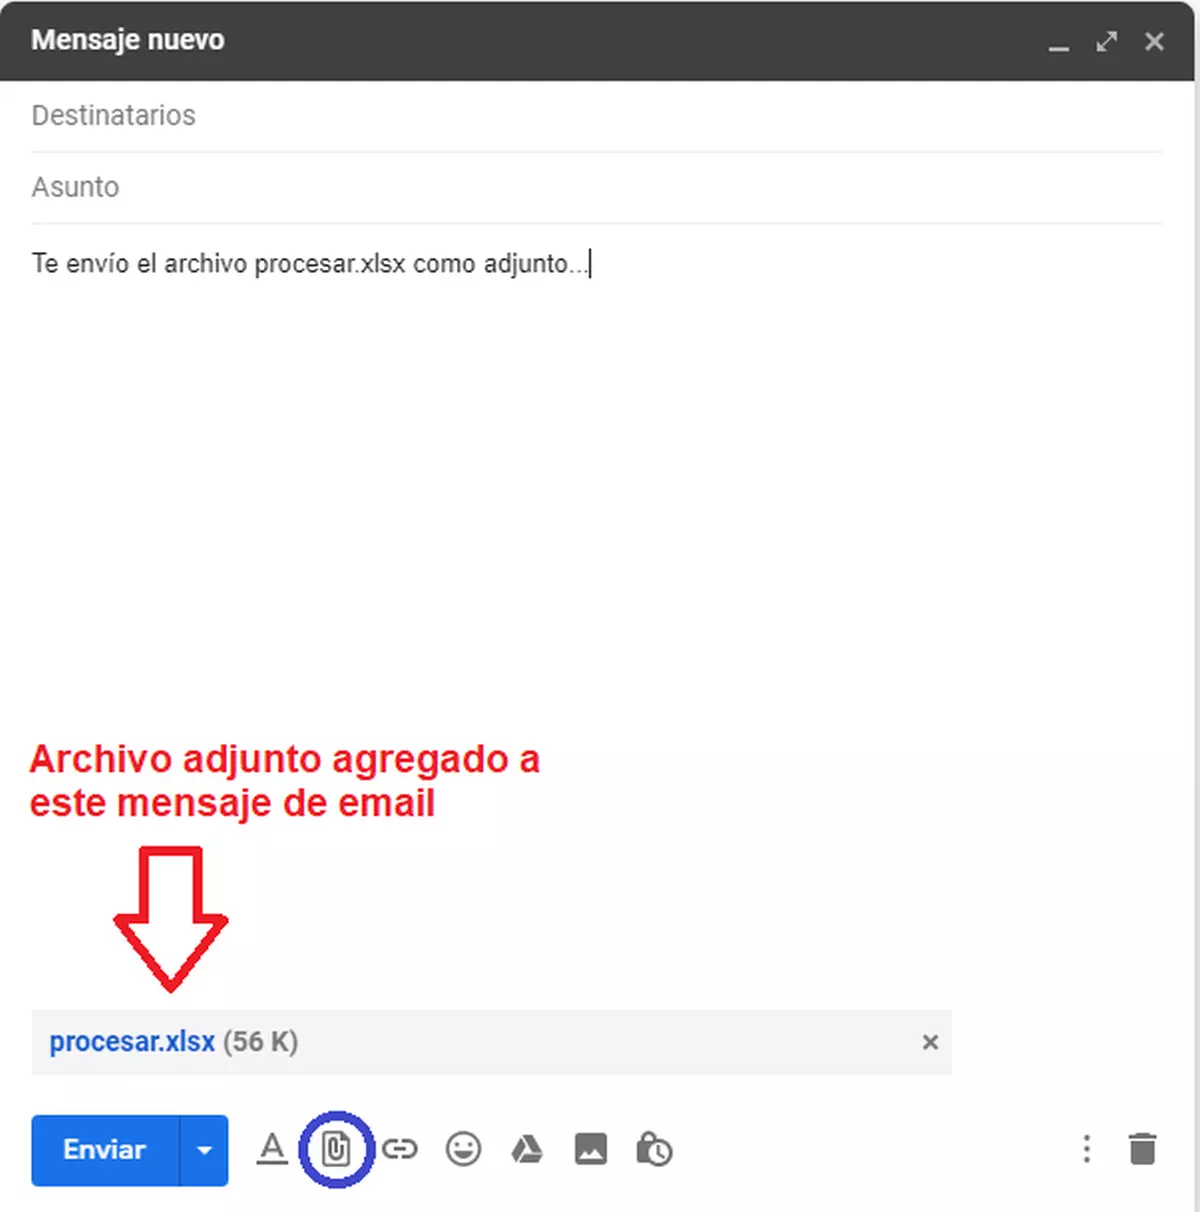Open the attach files paperclip tool
Screen dimensions: 1200x1212
[x=337, y=1149]
